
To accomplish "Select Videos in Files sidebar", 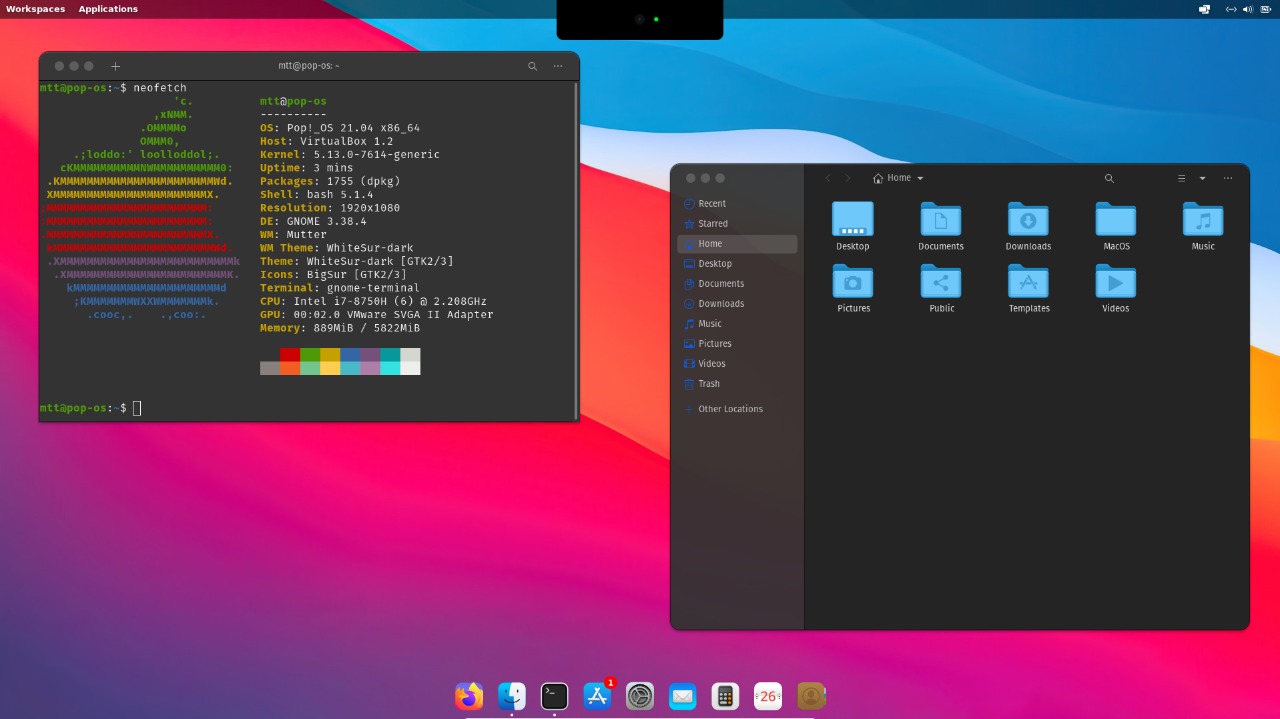I will (x=737, y=364).
